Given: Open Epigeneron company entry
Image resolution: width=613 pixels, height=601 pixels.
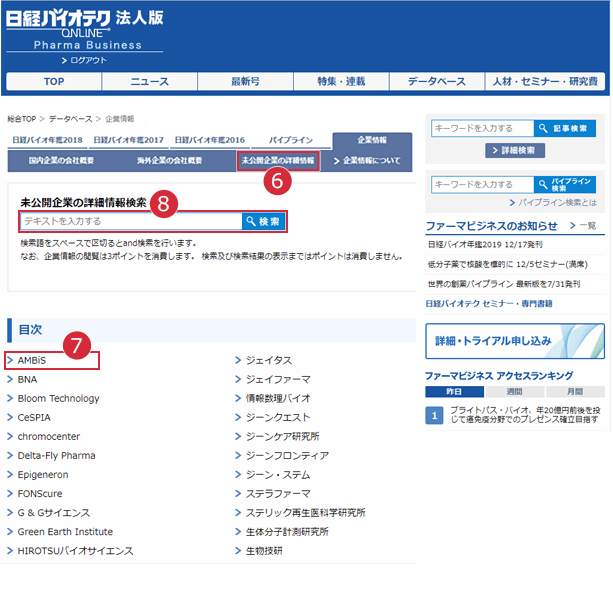Looking at the screenshot, I should coord(43,475).
